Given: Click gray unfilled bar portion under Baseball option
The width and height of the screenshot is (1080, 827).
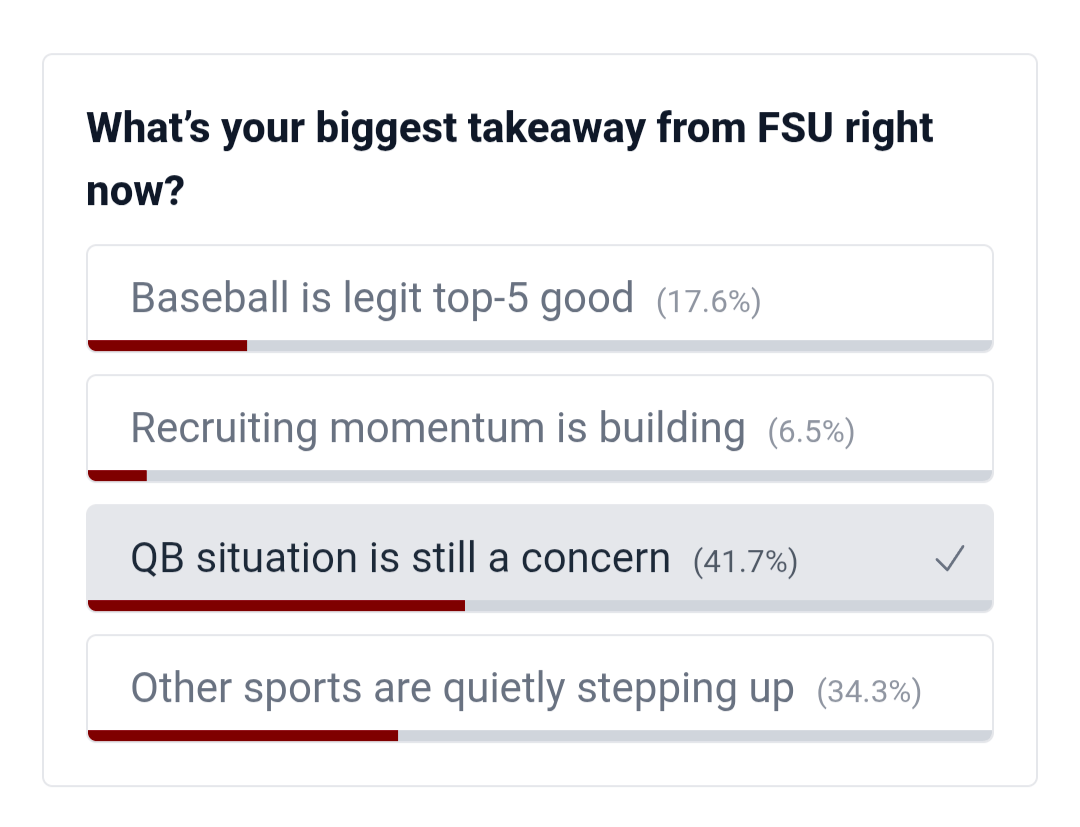Looking at the screenshot, I should [x=620, y=346].
